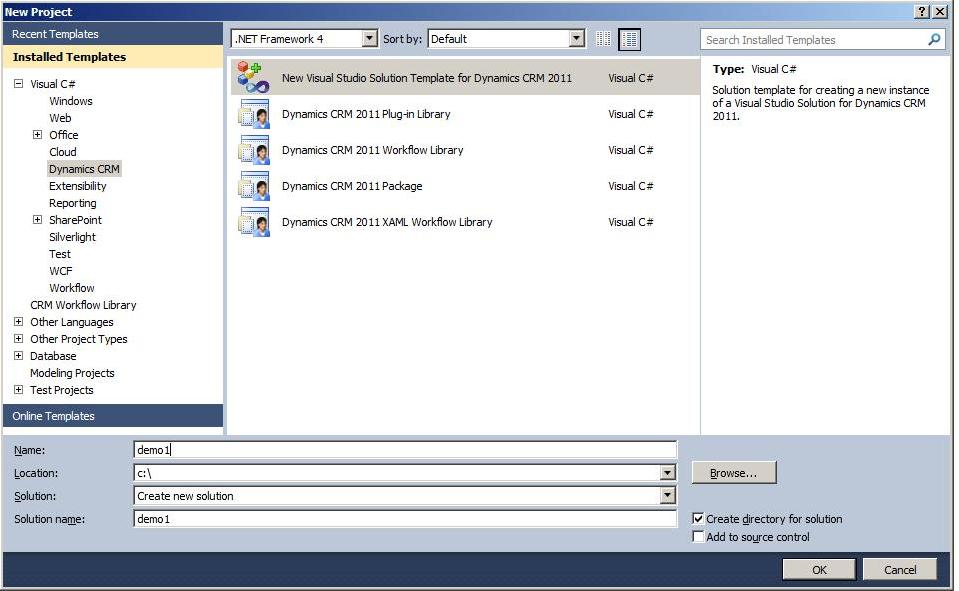The height and width of the screenshot is (591, 959).
Task: Open the Recent Templates section
Action: point(55,34)
